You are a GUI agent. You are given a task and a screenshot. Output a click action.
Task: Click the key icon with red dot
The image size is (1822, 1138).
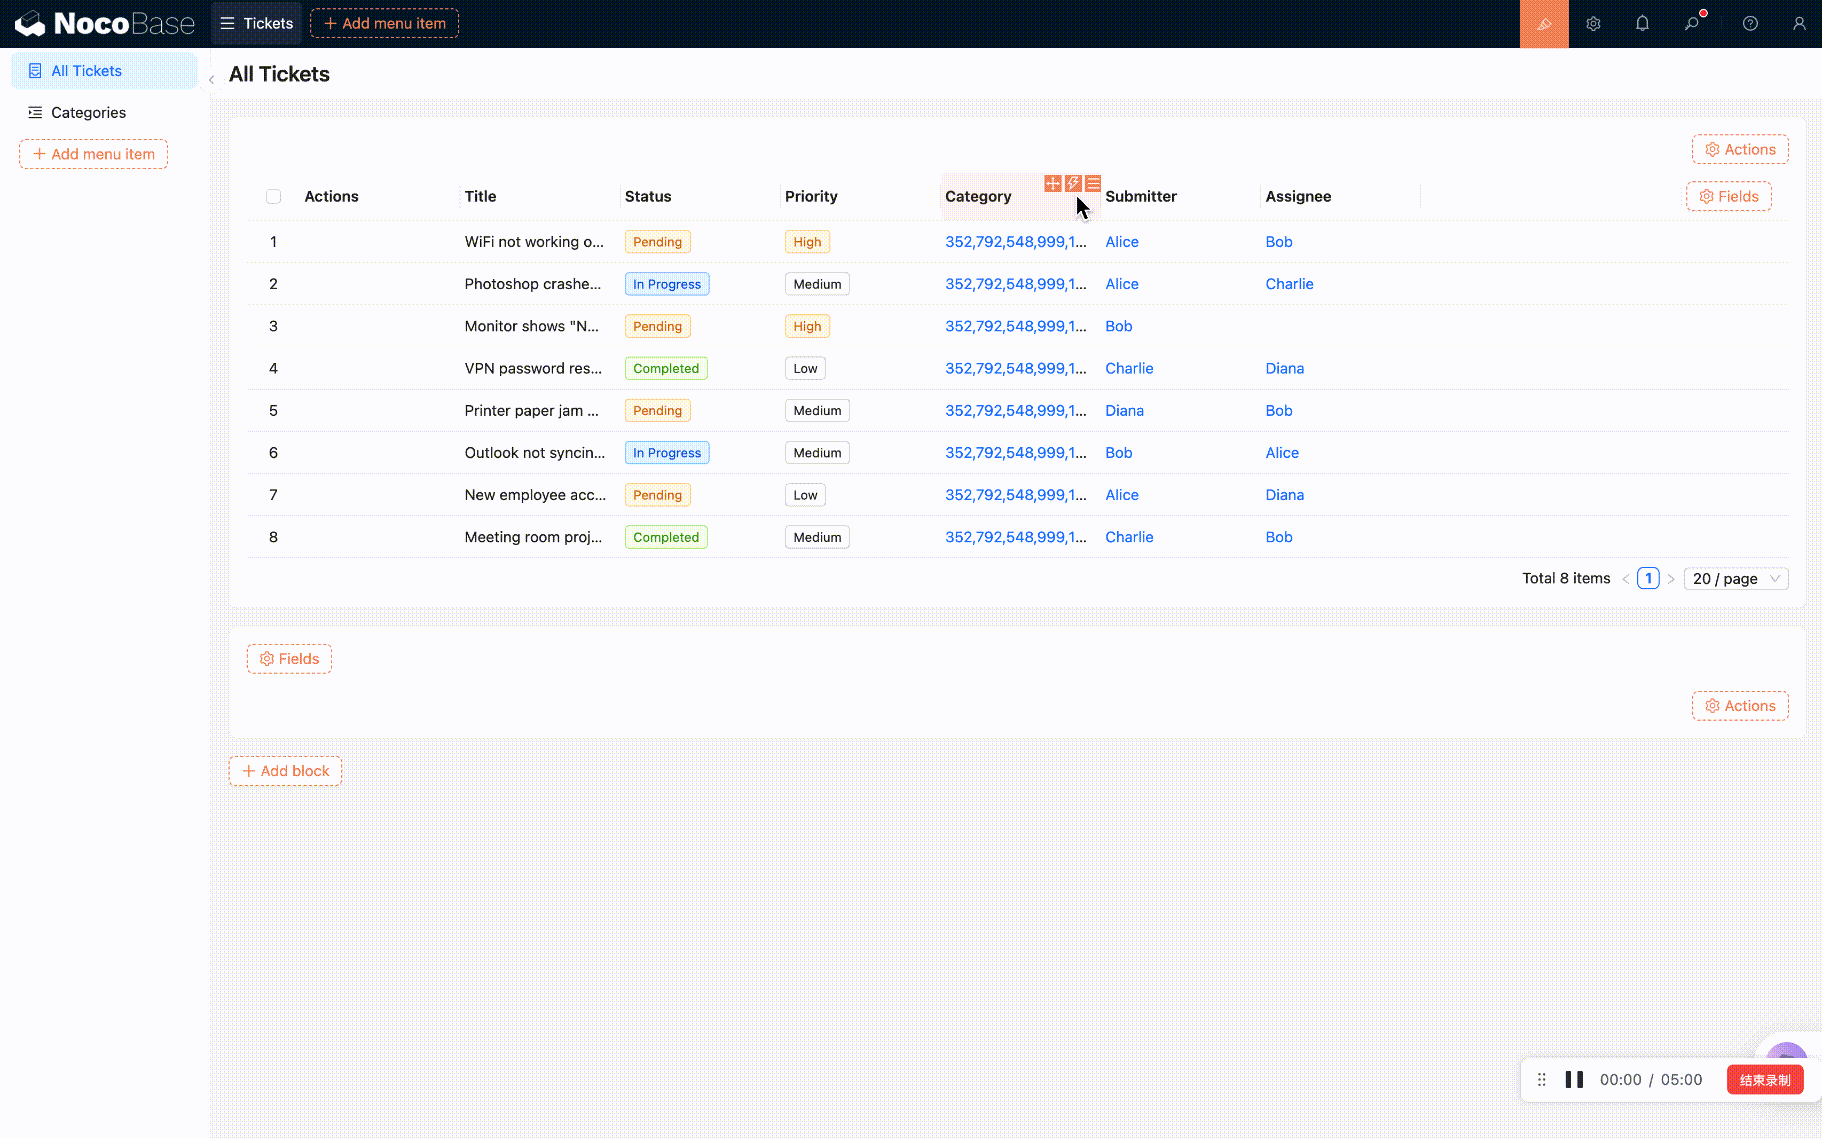pos(1692,24)
